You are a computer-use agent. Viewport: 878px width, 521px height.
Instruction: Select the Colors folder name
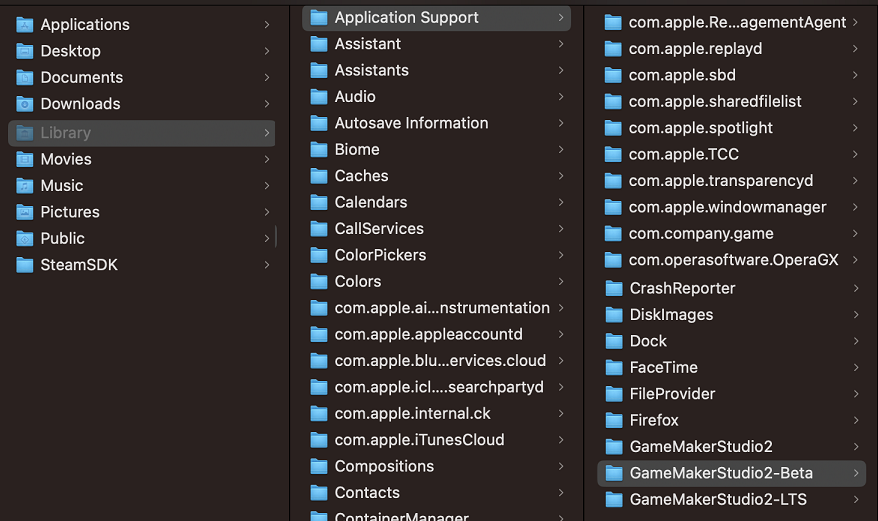(x=358, y=281)
